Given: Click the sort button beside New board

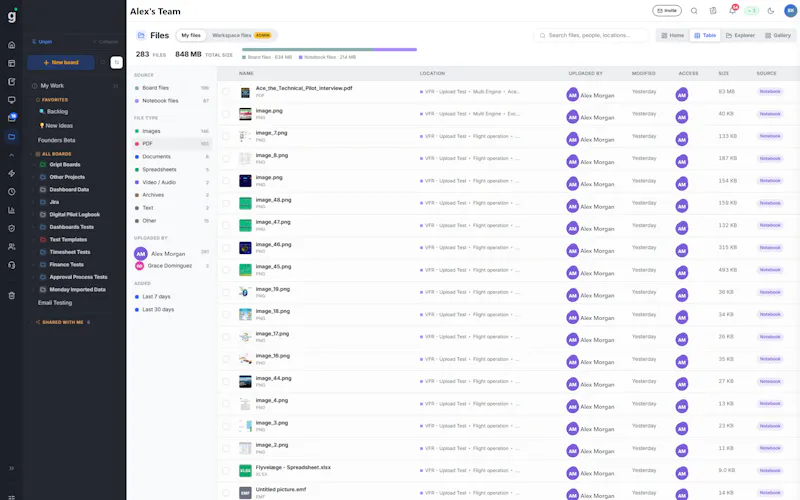Looking at the screenshot, I should coord(116,62).
